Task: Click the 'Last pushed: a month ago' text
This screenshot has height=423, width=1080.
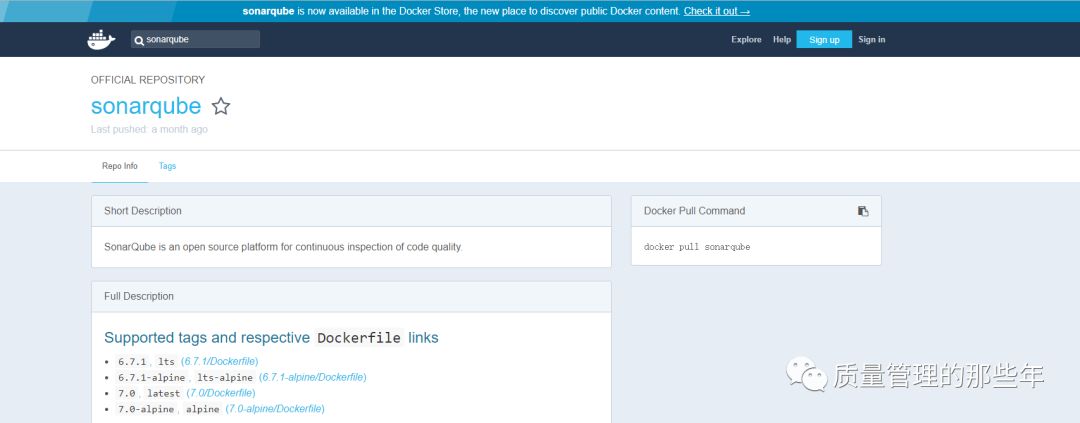Action: [149, 130]
